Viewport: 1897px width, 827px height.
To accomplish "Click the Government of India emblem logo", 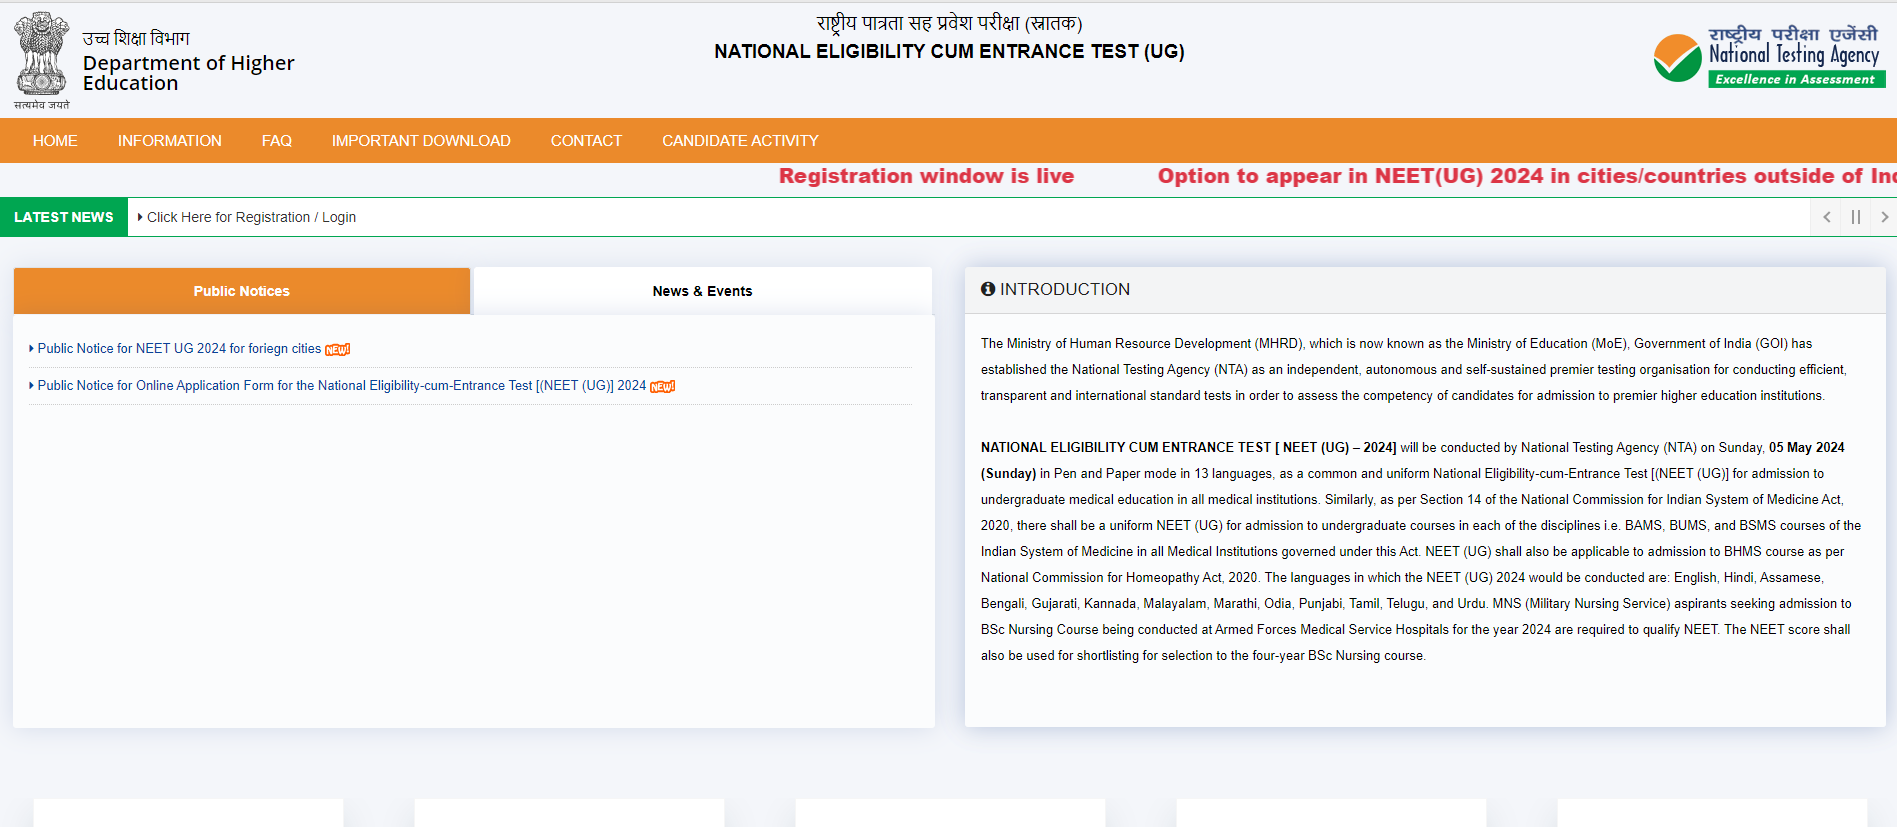I will coord(42,60).
